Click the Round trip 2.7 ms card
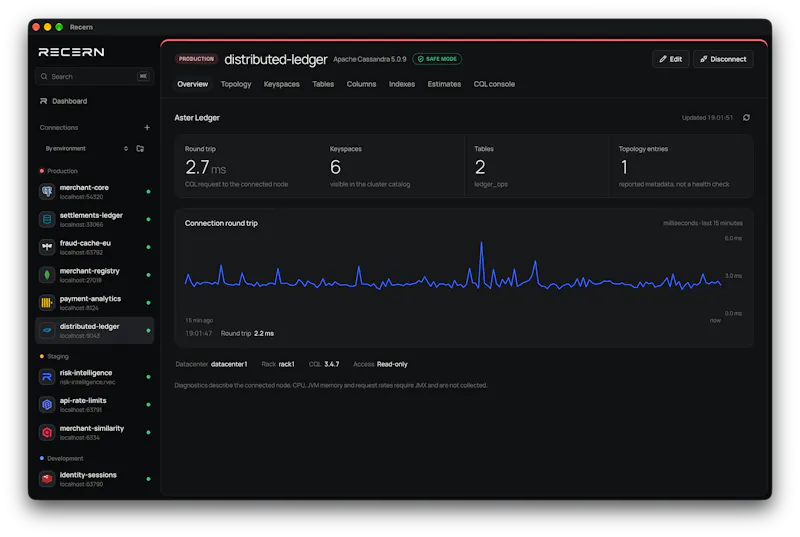 coord(247,166)
